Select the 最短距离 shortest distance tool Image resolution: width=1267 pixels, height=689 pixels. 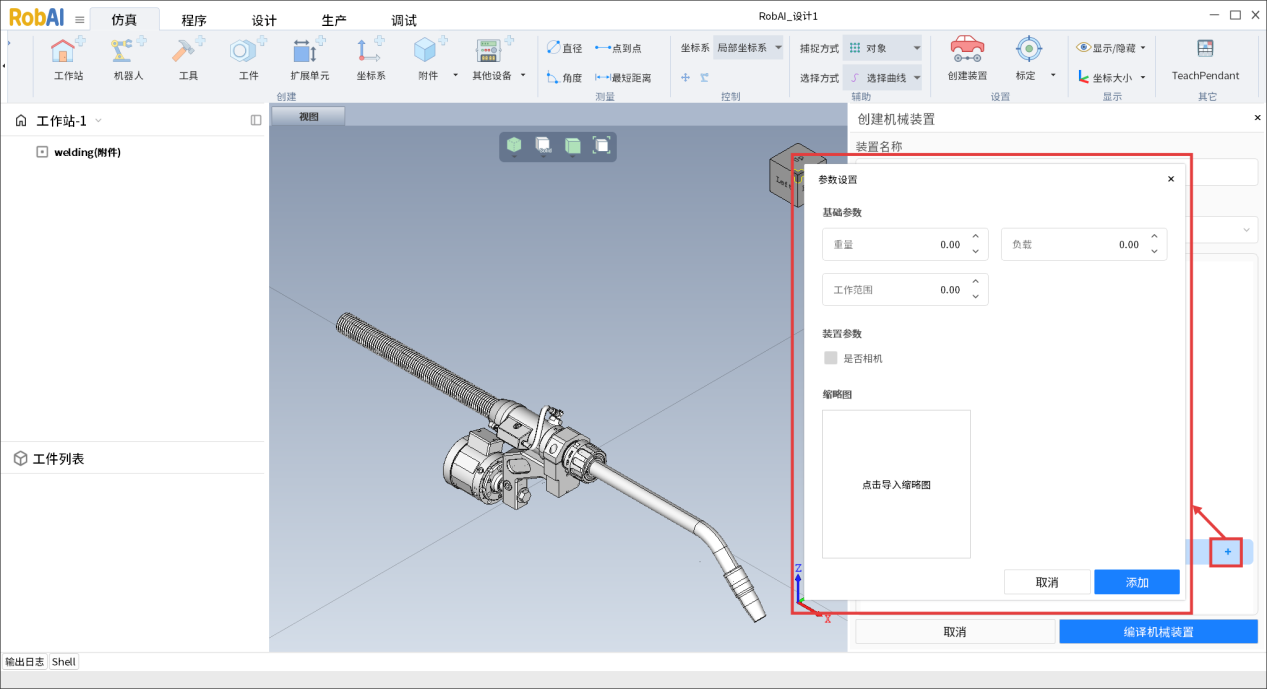623,77
